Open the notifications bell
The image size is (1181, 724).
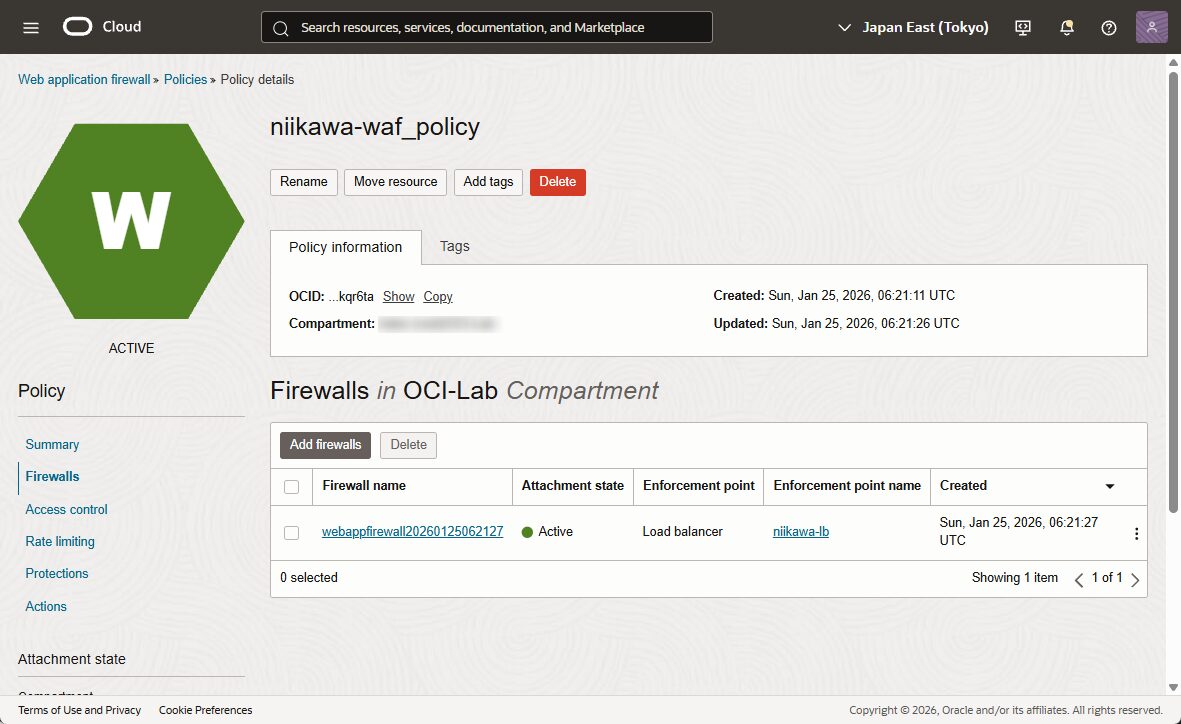(1066, 27)
